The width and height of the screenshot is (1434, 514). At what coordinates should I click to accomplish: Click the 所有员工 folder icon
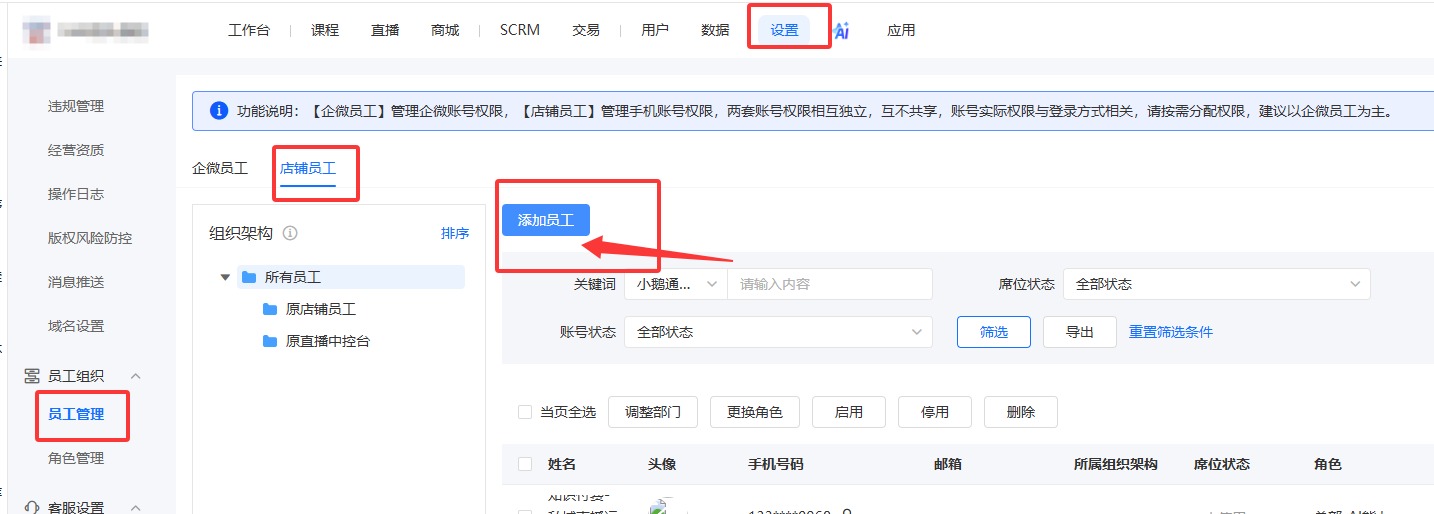pos(248,277)
